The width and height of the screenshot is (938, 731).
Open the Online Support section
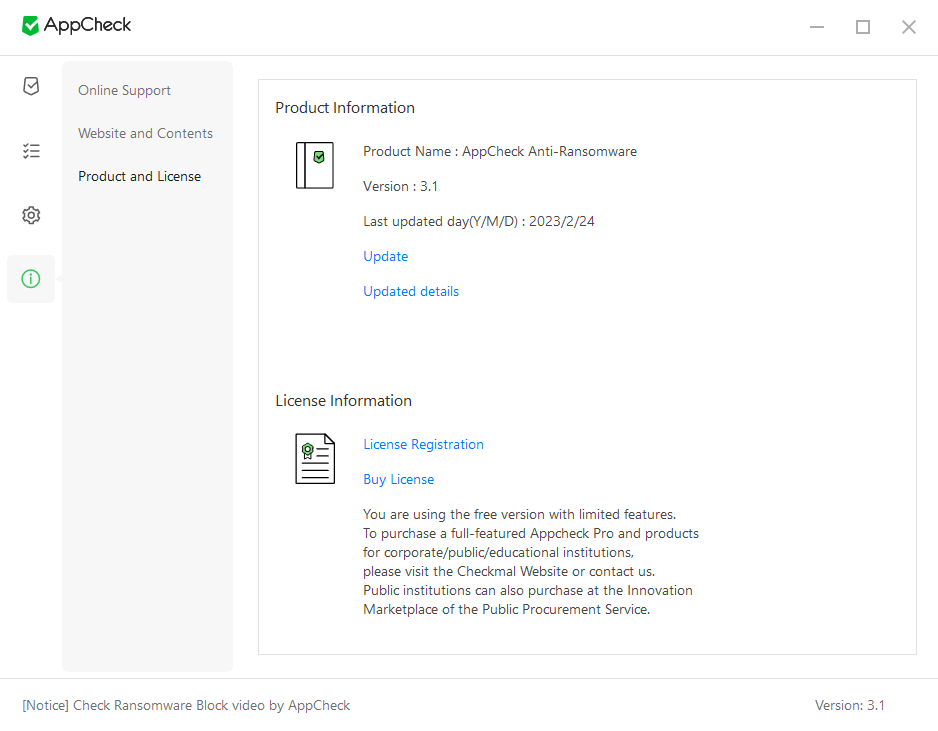[124, 90]
